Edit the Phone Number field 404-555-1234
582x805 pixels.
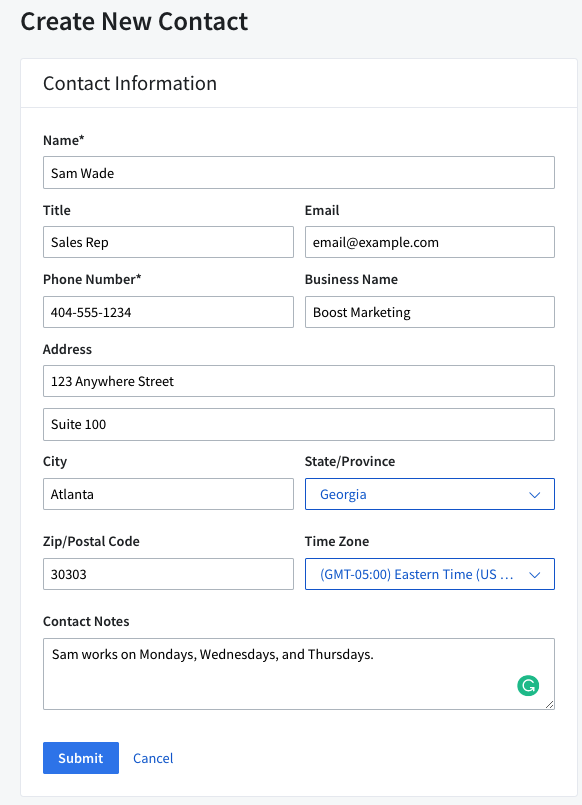click(168, 312)
